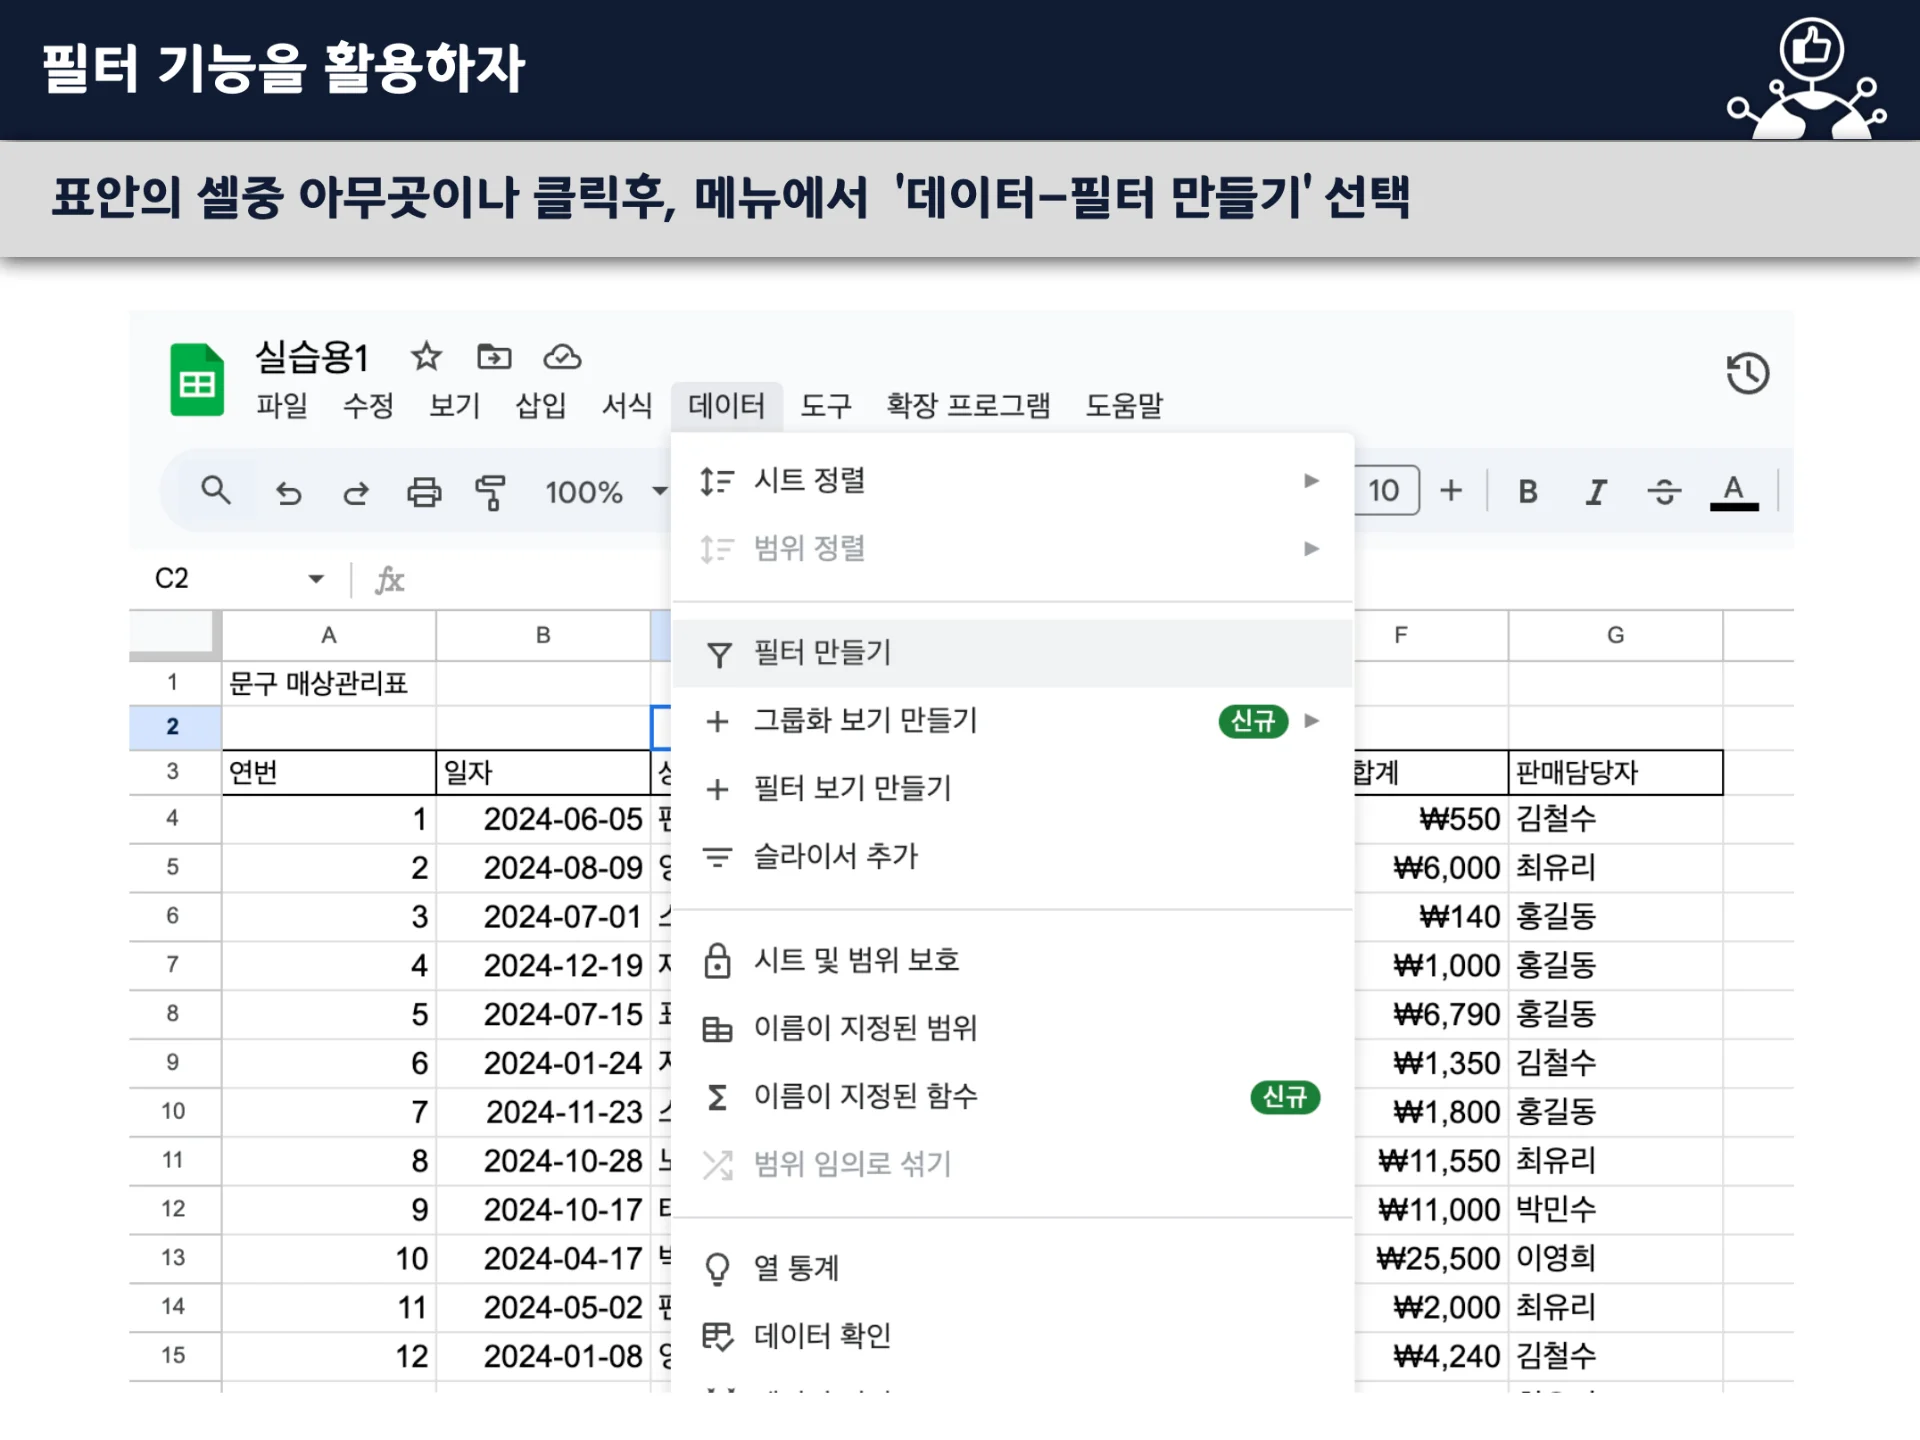This screenshot has width=1920, height=1440.
Task: Click the Google Sheets home icon
Action: [197, 379]
